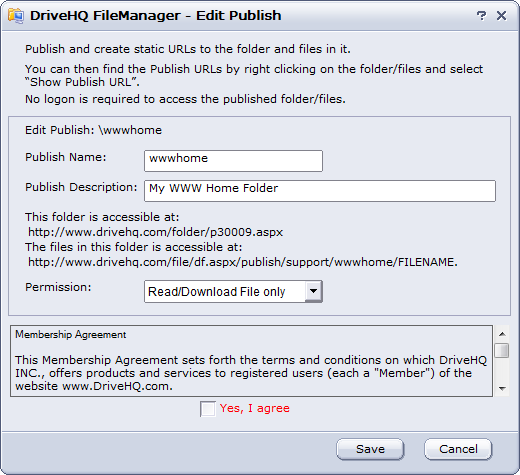Click the file URL ending in FILENAME
520x475 pixels.
point(243,262)
